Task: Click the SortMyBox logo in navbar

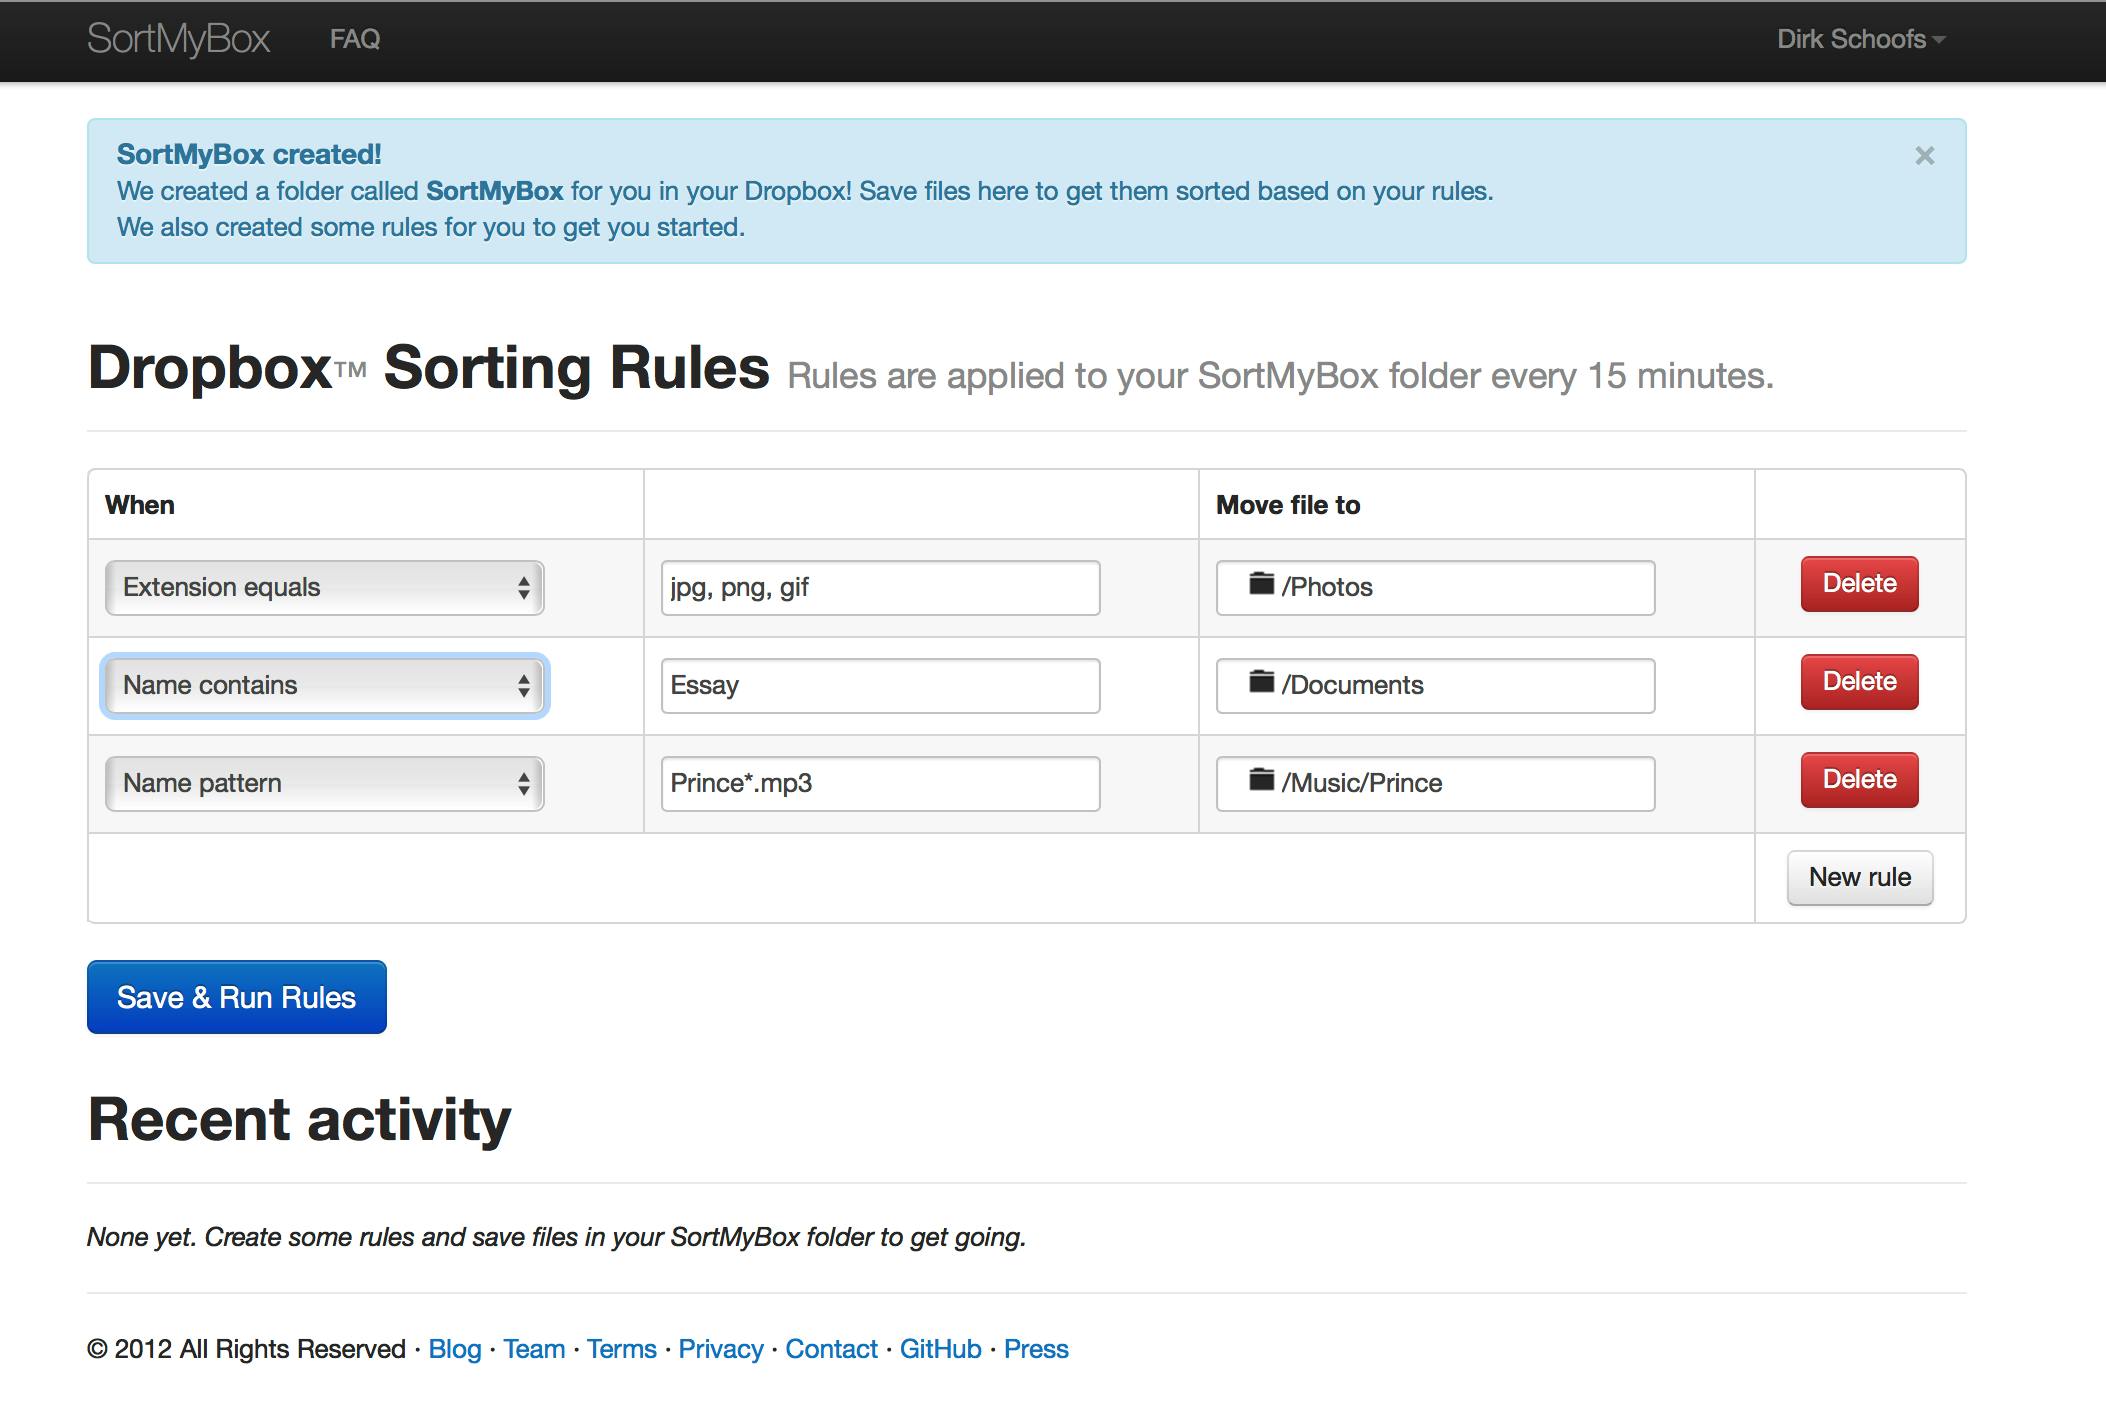Action: pyautogui.click(x=178, y=39)
